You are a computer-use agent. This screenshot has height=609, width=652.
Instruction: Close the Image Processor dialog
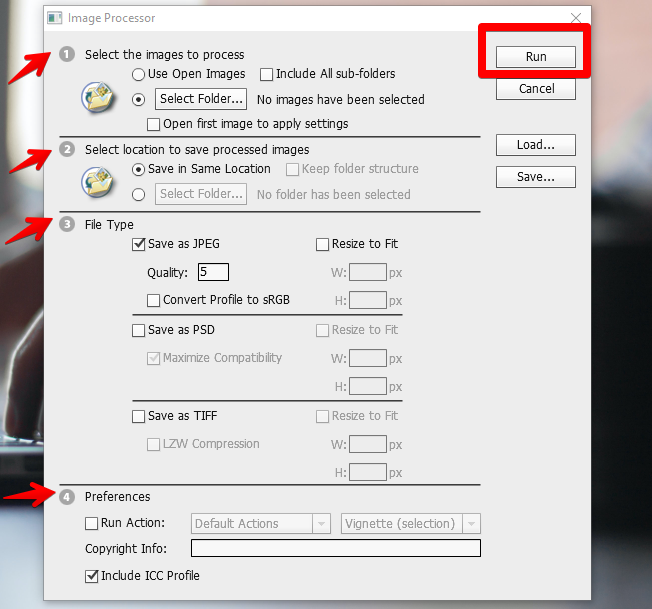(576, 17)
